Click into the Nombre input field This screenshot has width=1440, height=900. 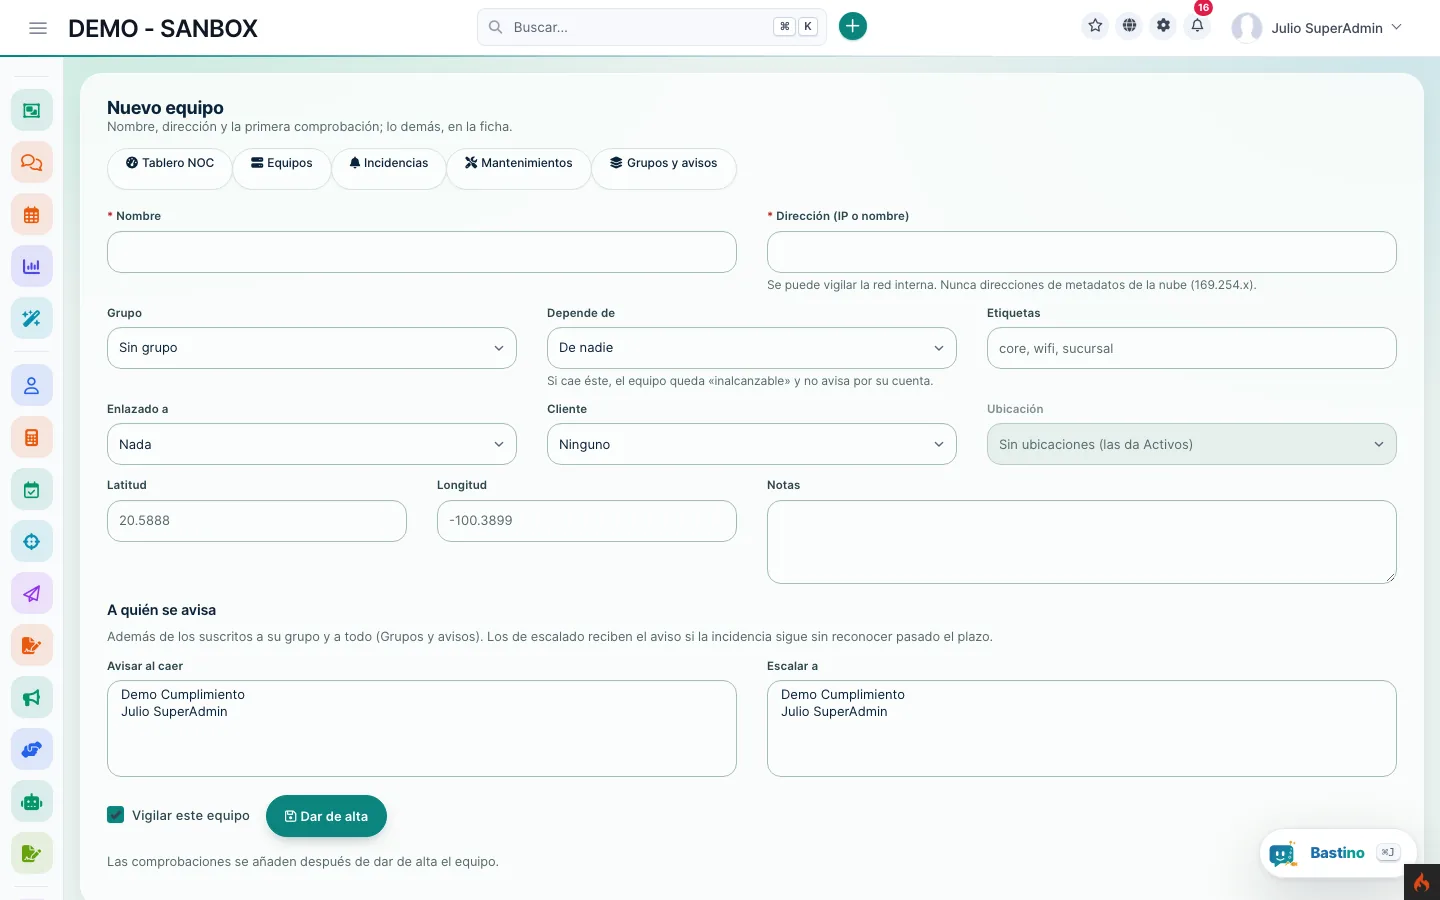422,252
